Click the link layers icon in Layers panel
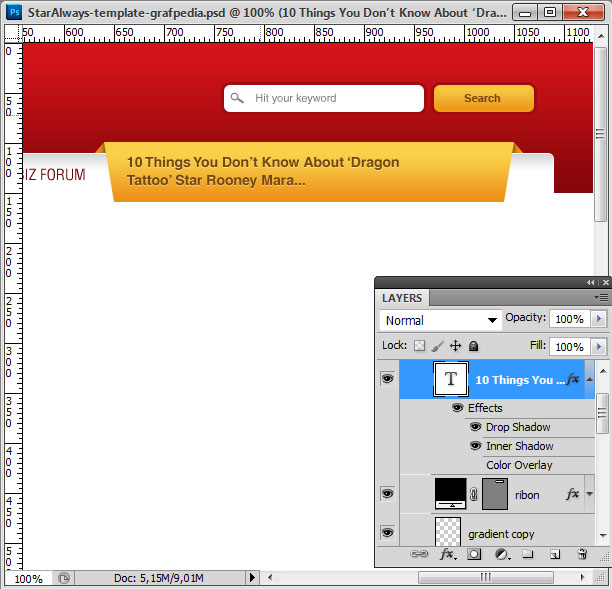This screenshot has height=589, width=612. [419, 554]
